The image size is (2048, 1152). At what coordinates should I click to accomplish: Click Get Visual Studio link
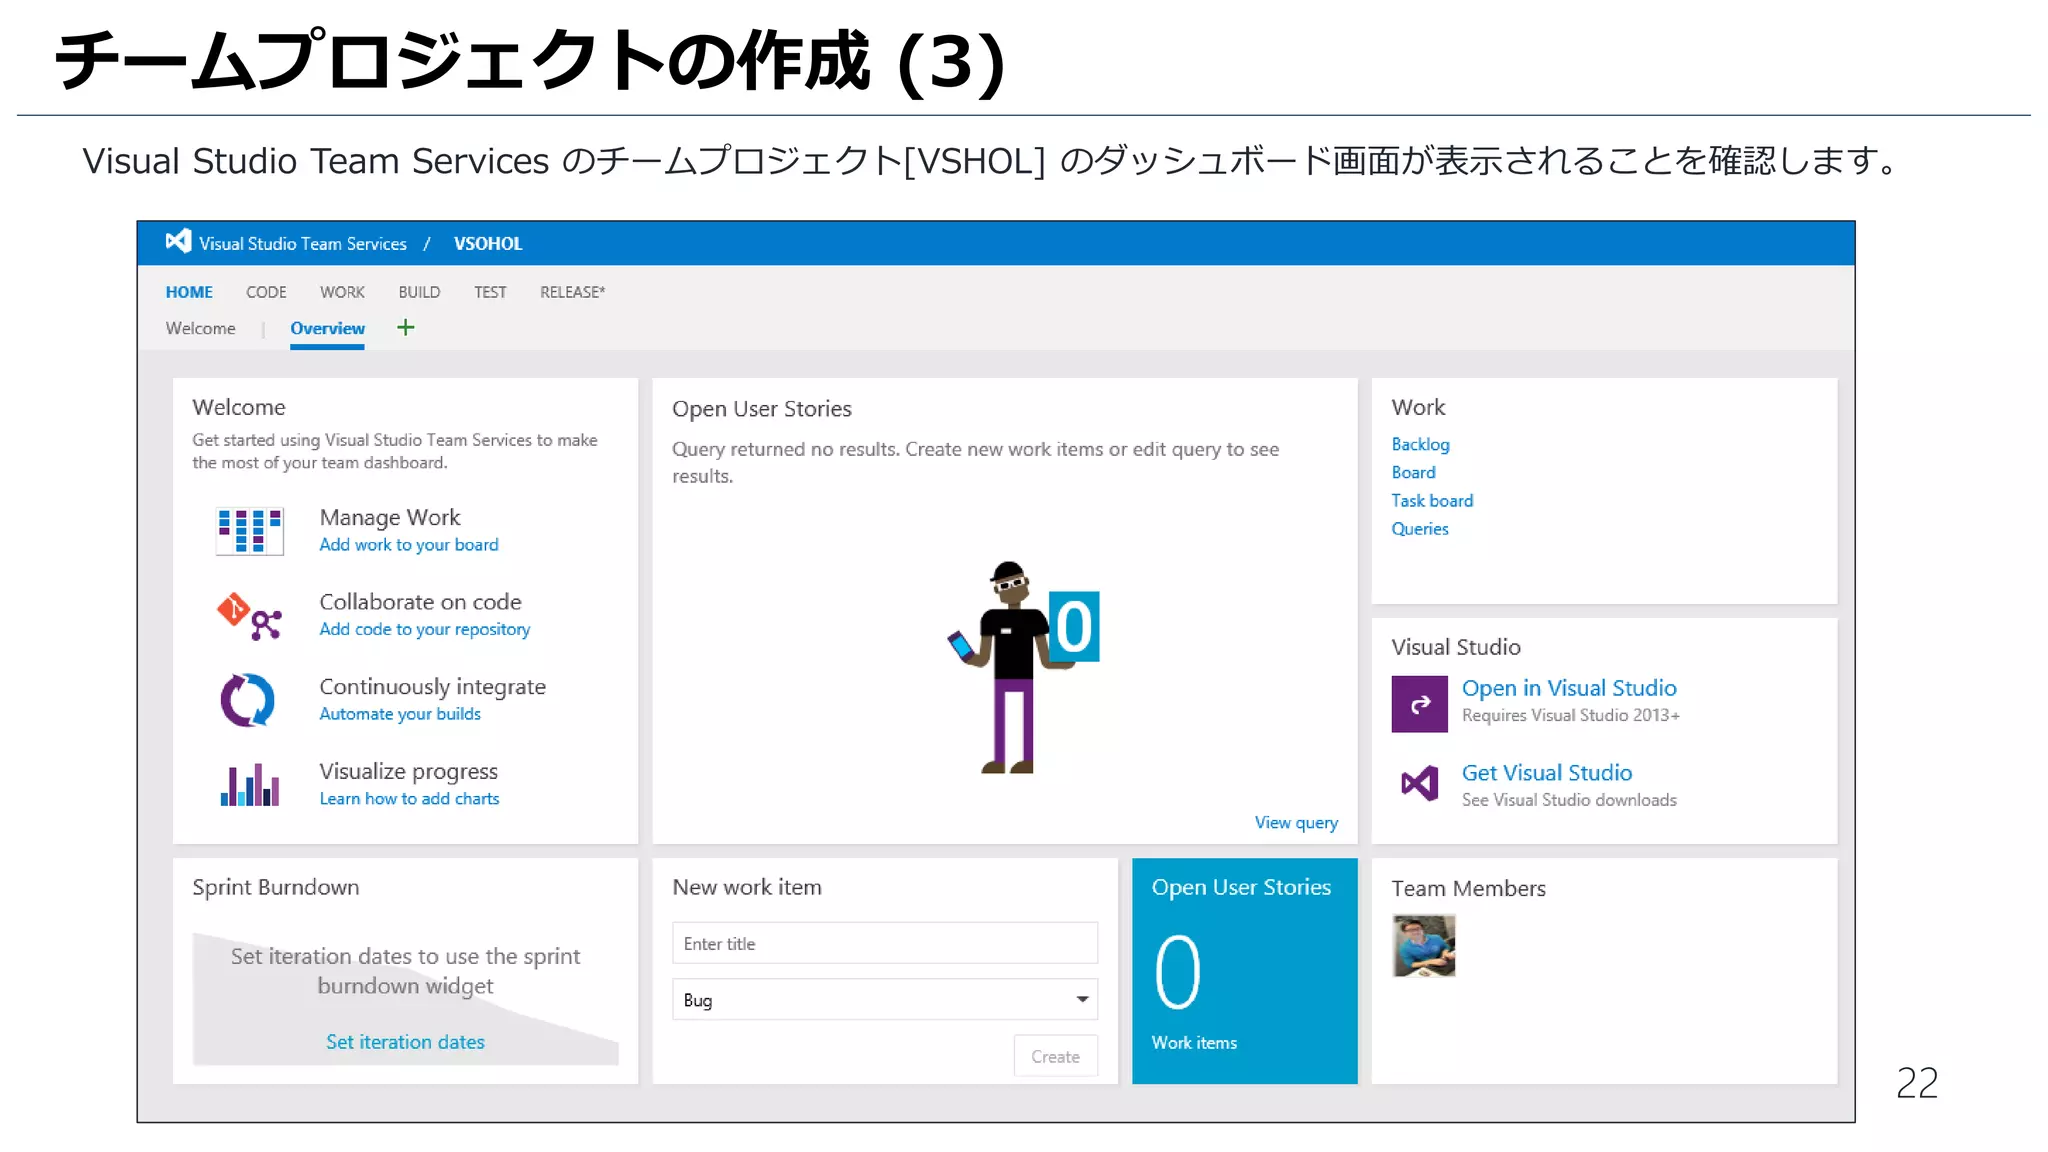tap(1547, 773)
